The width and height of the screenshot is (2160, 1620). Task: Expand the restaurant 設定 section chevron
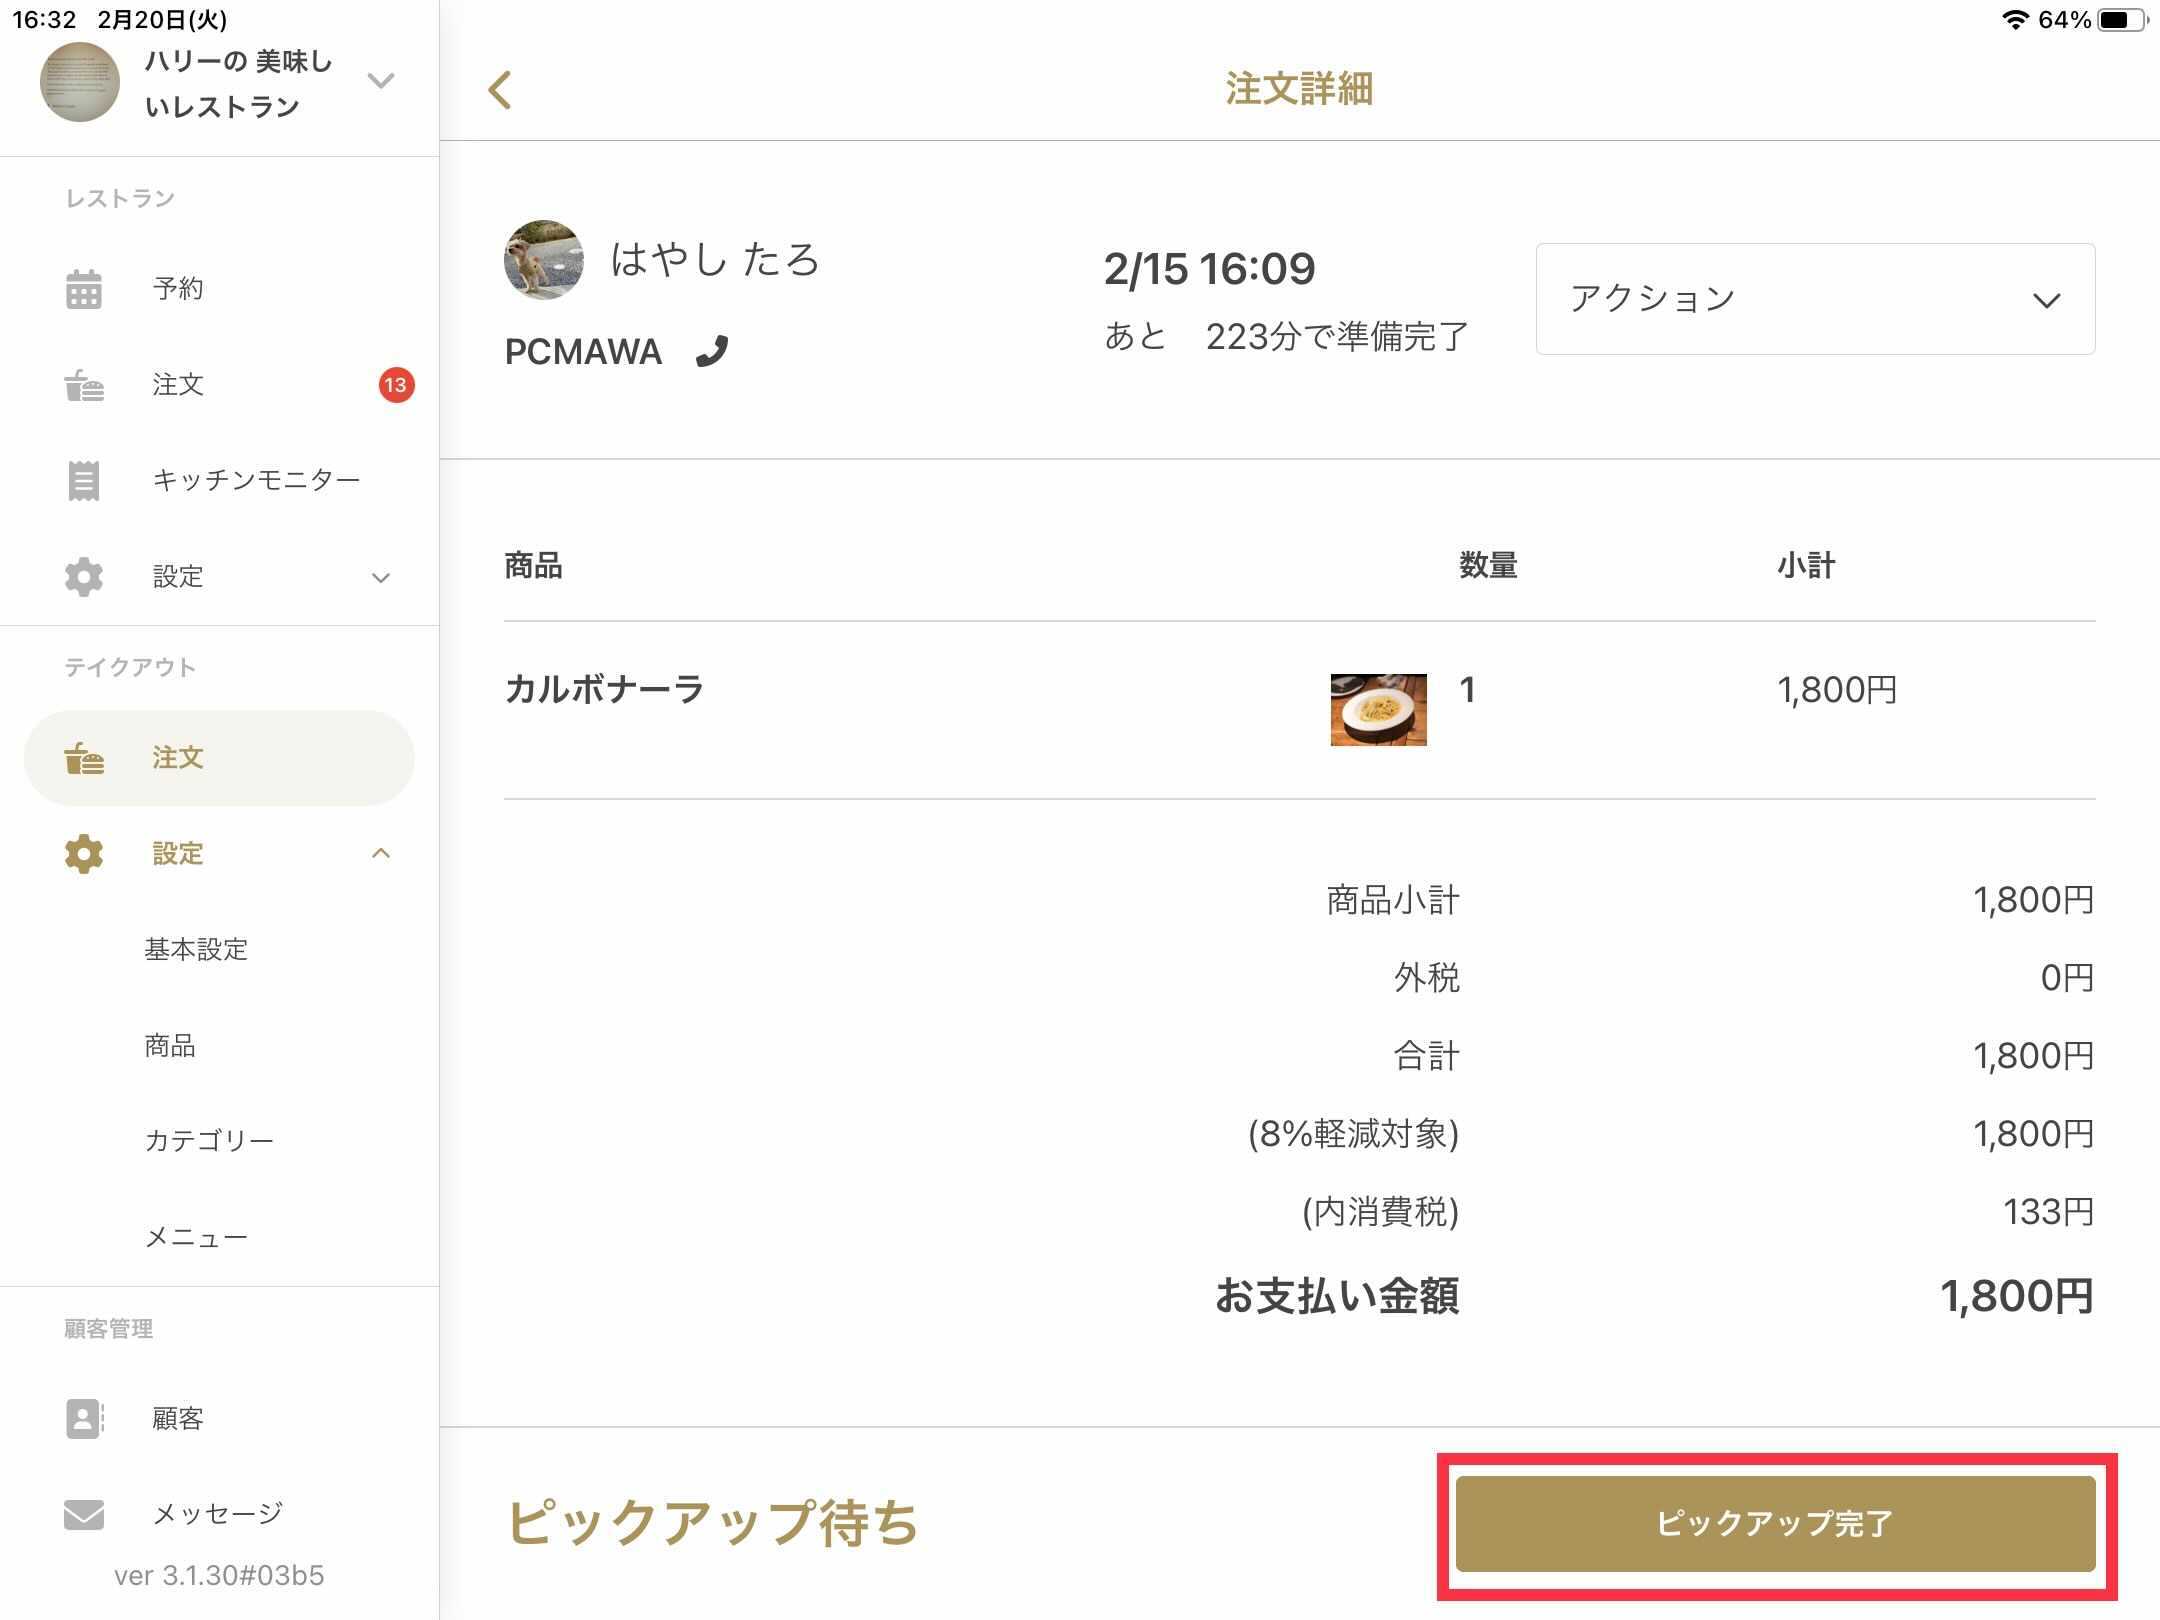[381, 578]
